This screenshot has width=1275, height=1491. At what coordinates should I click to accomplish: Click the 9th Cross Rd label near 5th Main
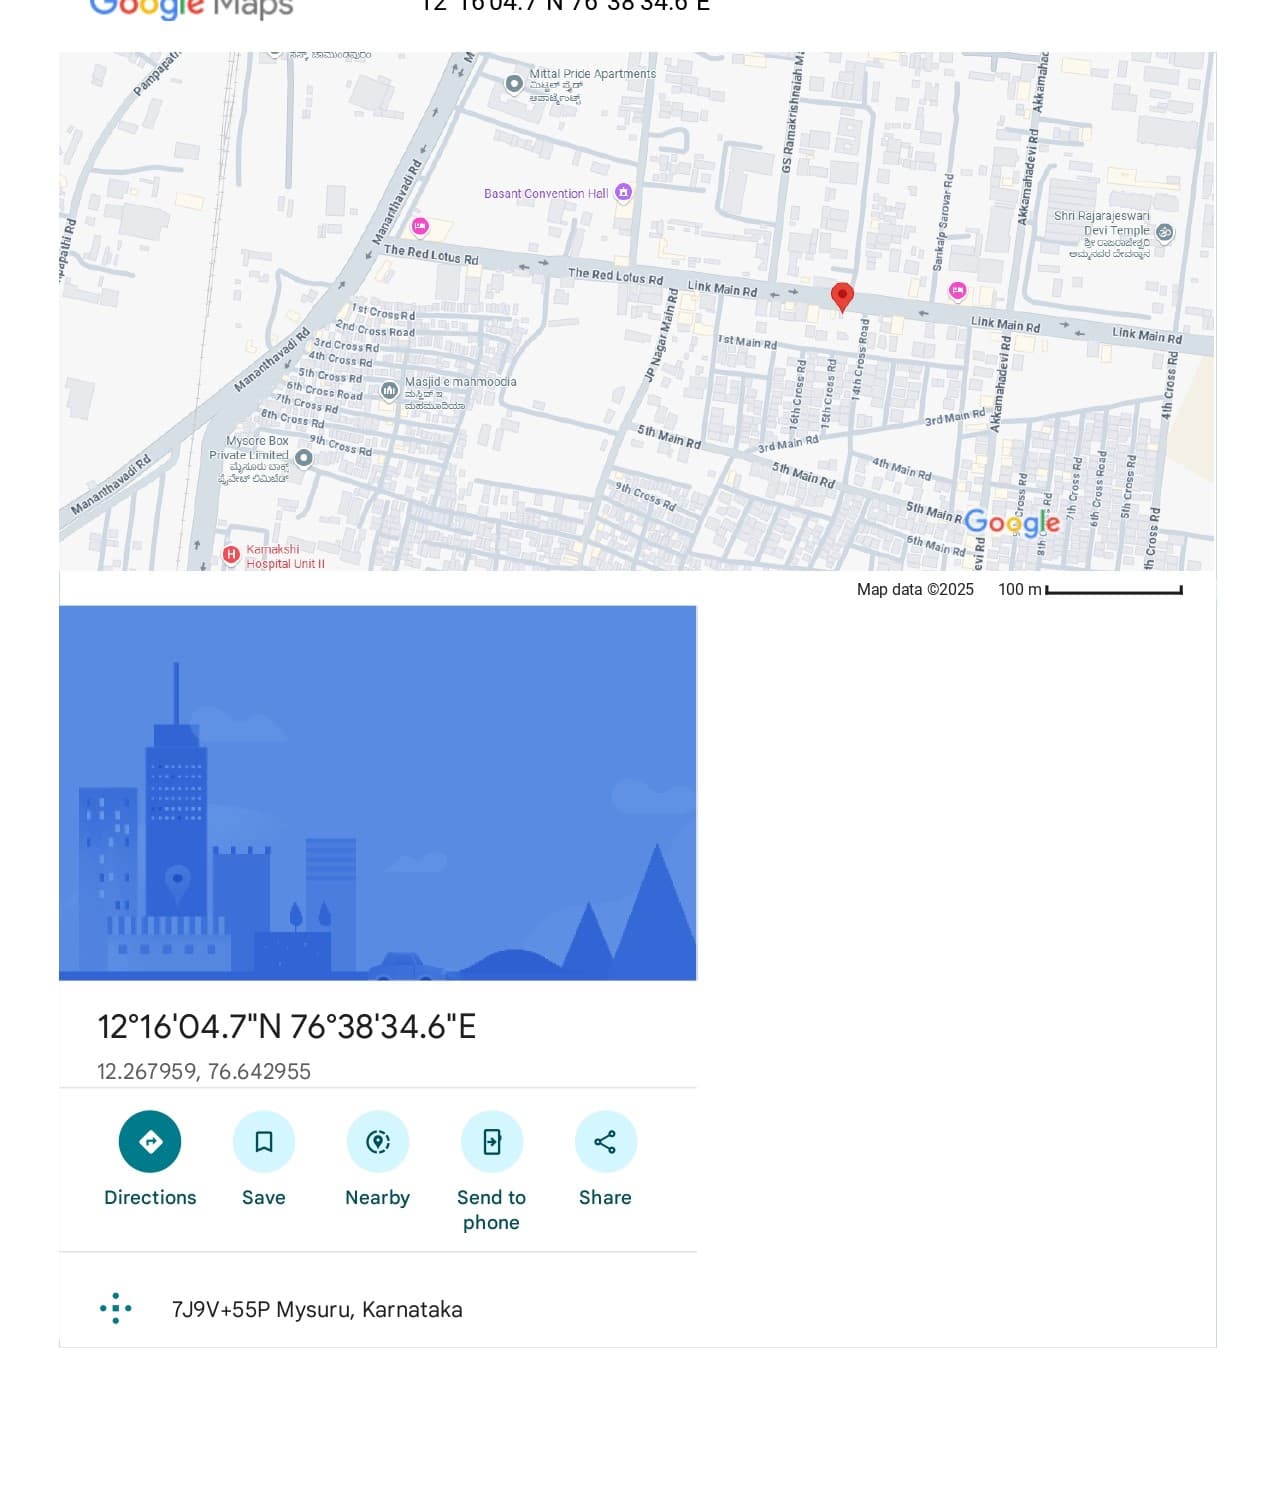pos(646,496)
